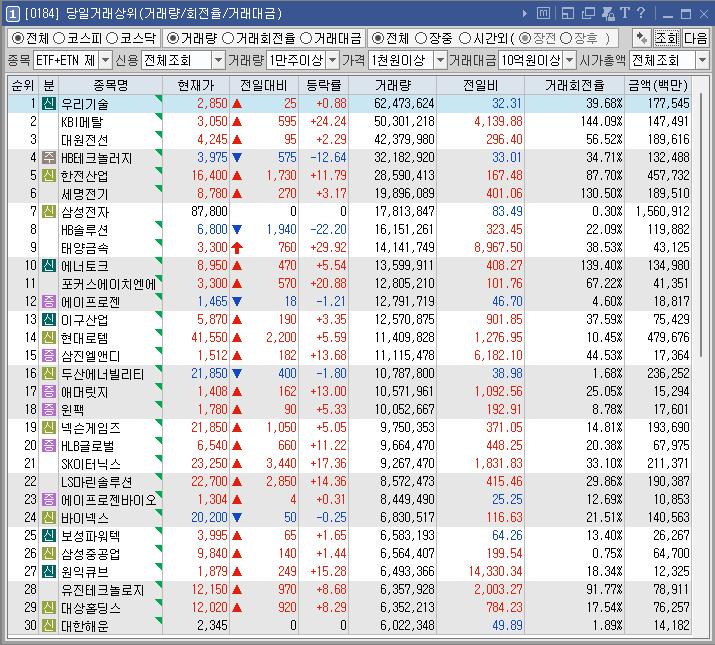
Task: Select the 코스피 radio button
Action: click(59, 38)
